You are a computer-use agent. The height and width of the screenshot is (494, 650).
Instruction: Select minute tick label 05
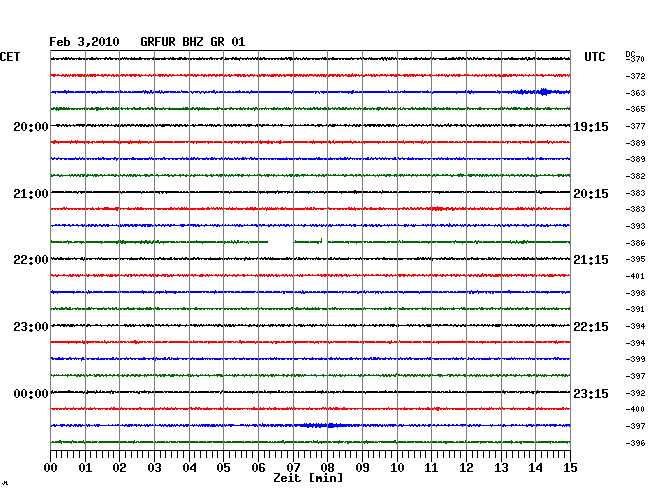[223, 468]
